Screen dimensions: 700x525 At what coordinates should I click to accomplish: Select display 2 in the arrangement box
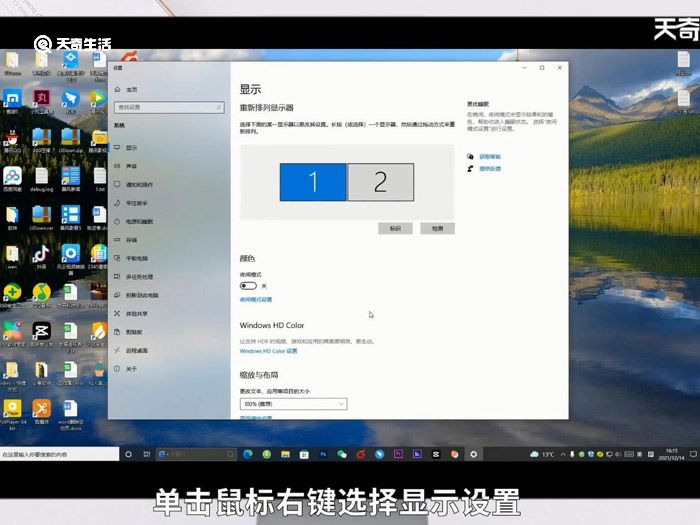pyautogui.click(x=380, y=182)
